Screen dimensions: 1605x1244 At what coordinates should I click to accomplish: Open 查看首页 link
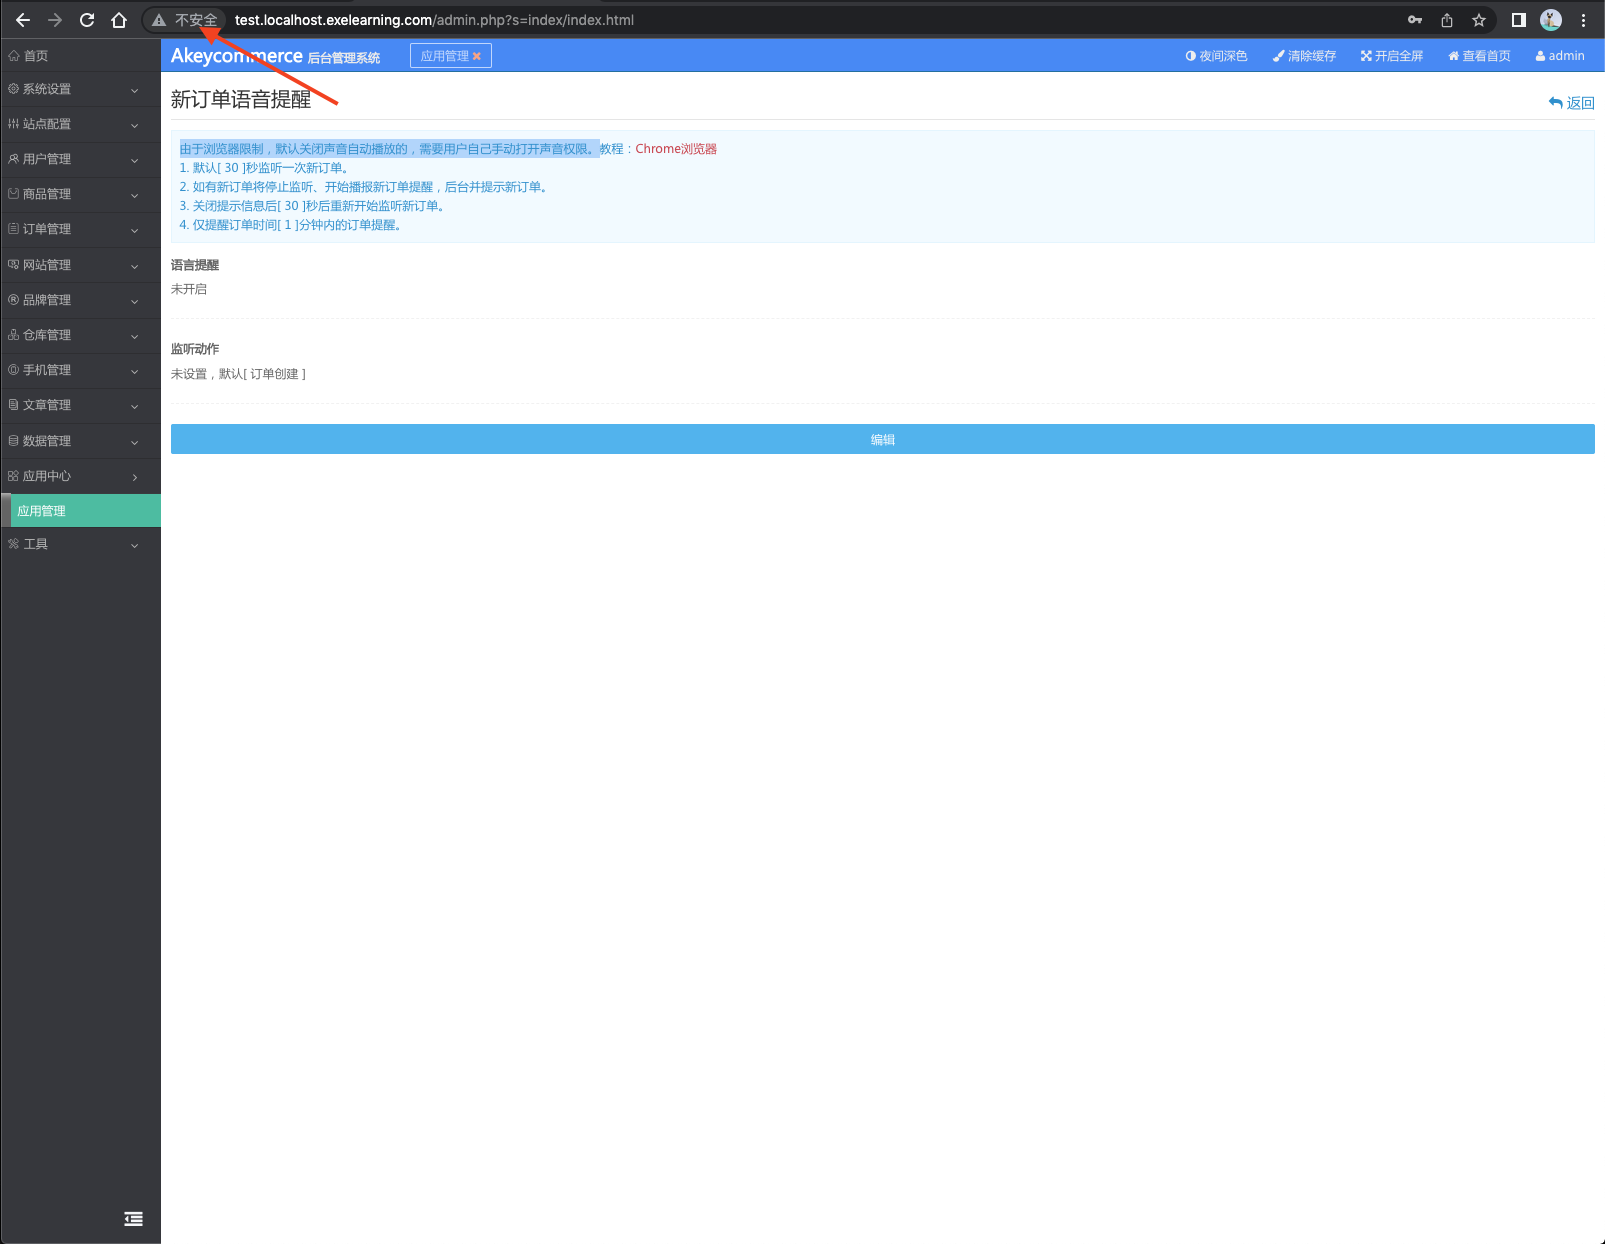click(x=1479, y=56)
